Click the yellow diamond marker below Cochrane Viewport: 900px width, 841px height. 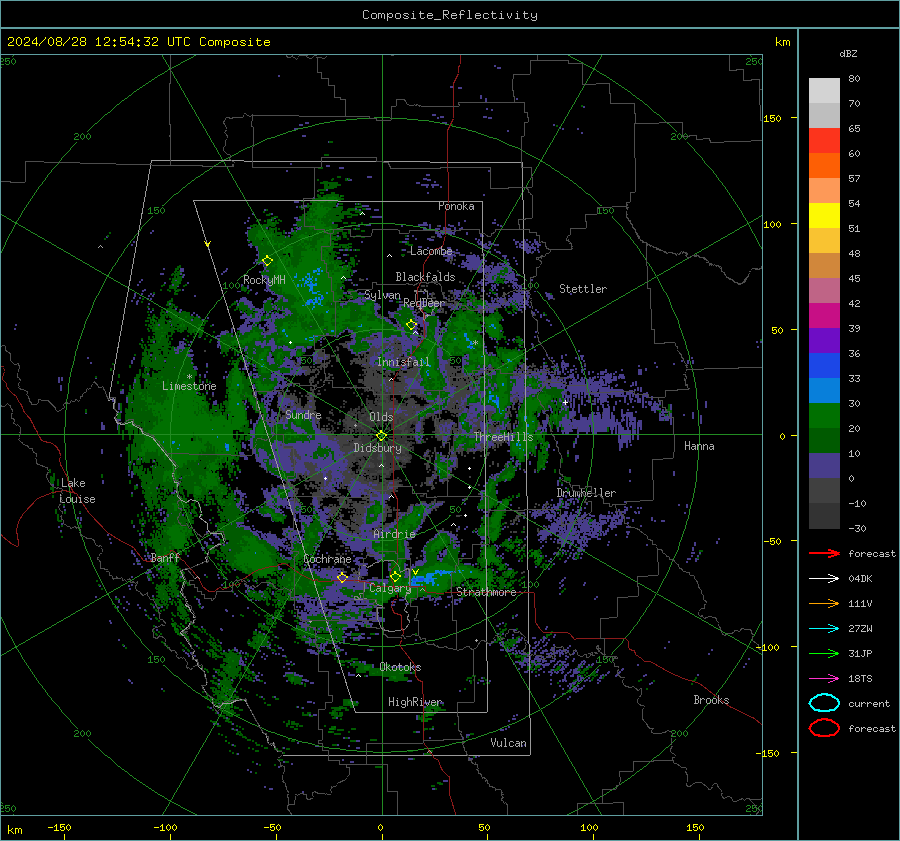pos(342,577)
